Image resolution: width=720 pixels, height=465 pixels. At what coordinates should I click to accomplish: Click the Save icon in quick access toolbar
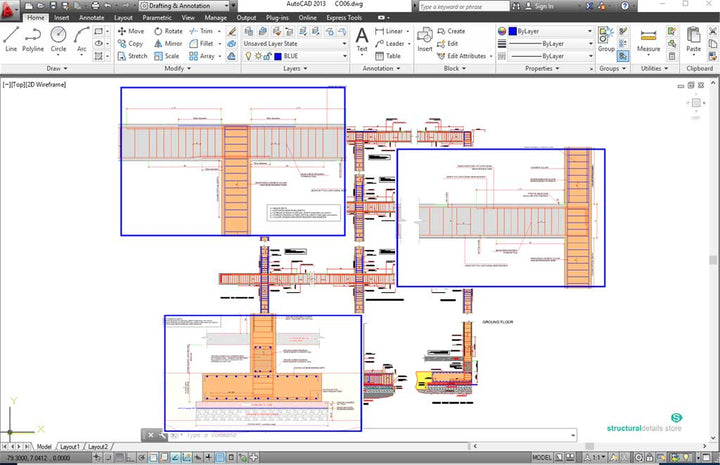coord(53,6)
